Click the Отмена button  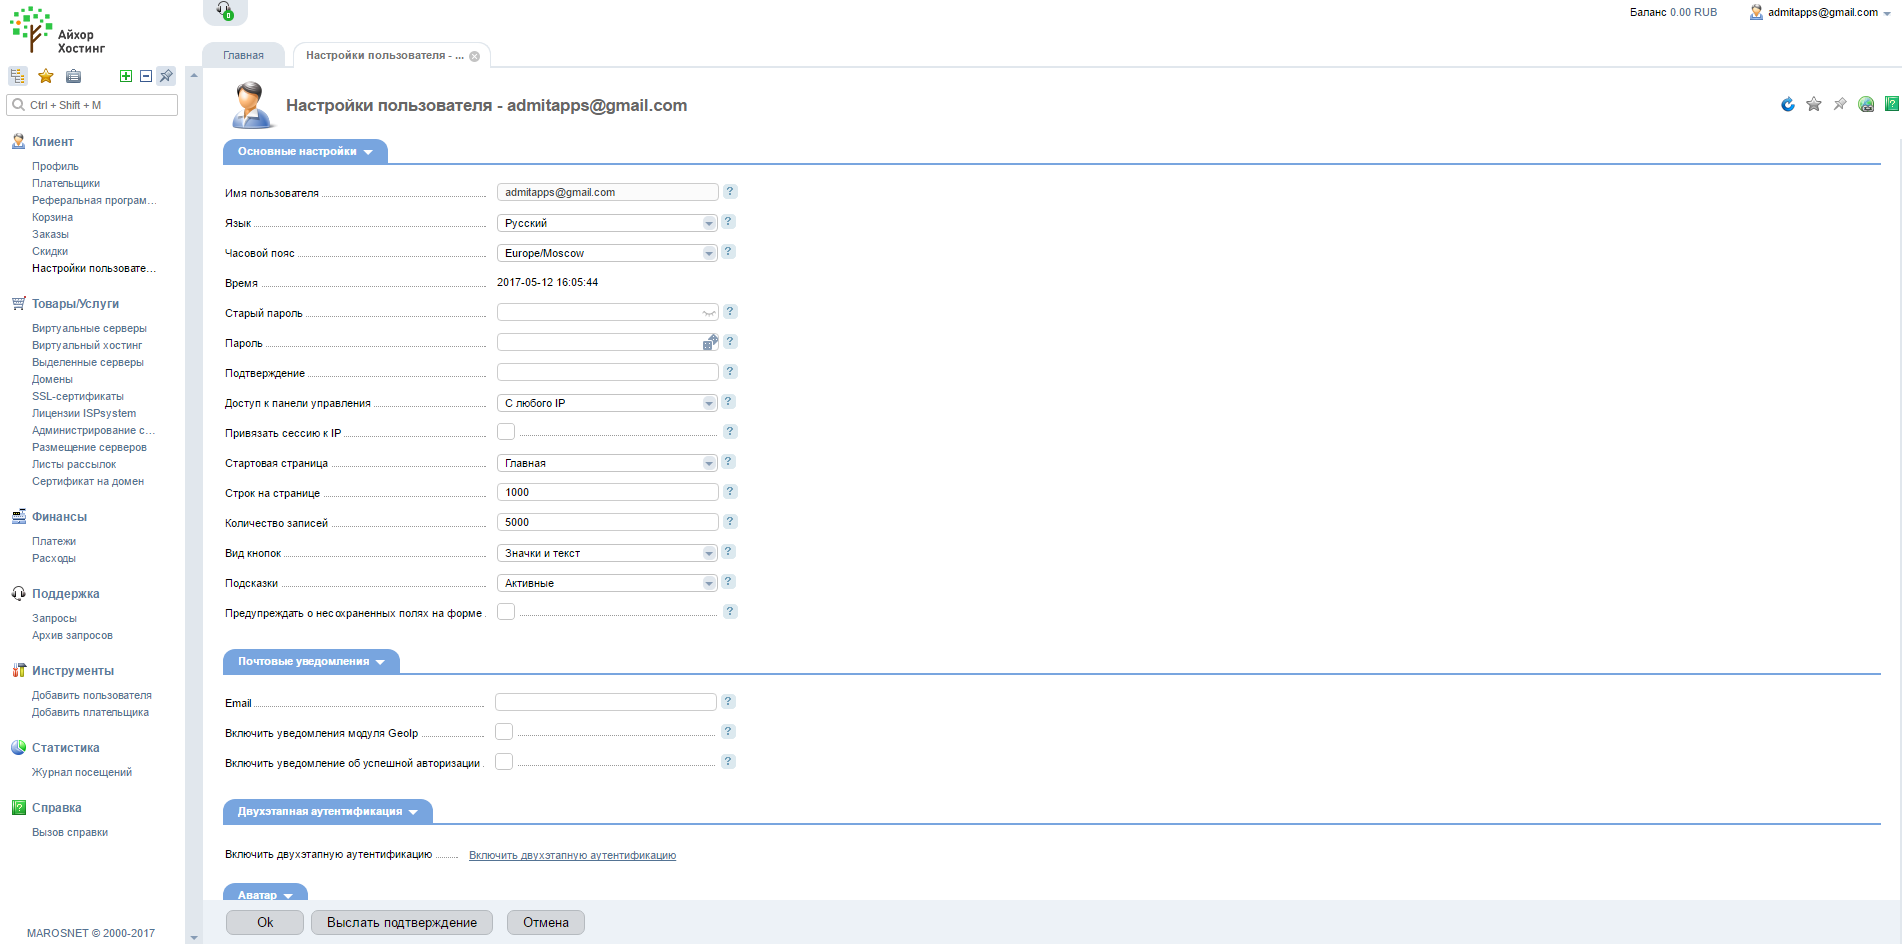point(546,922)
